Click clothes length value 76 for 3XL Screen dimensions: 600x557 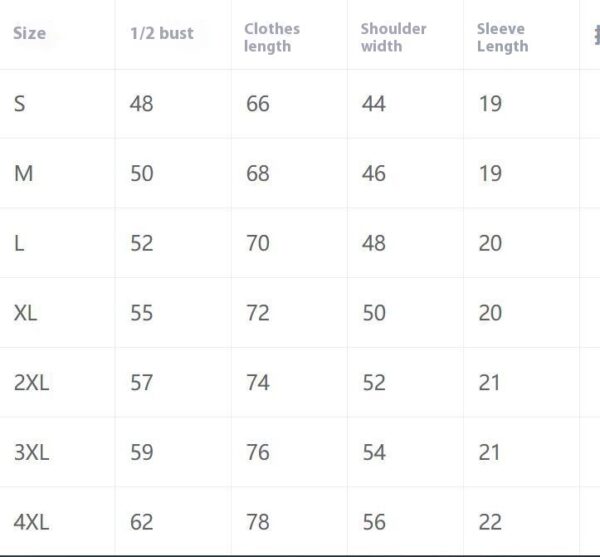[257, 452]
